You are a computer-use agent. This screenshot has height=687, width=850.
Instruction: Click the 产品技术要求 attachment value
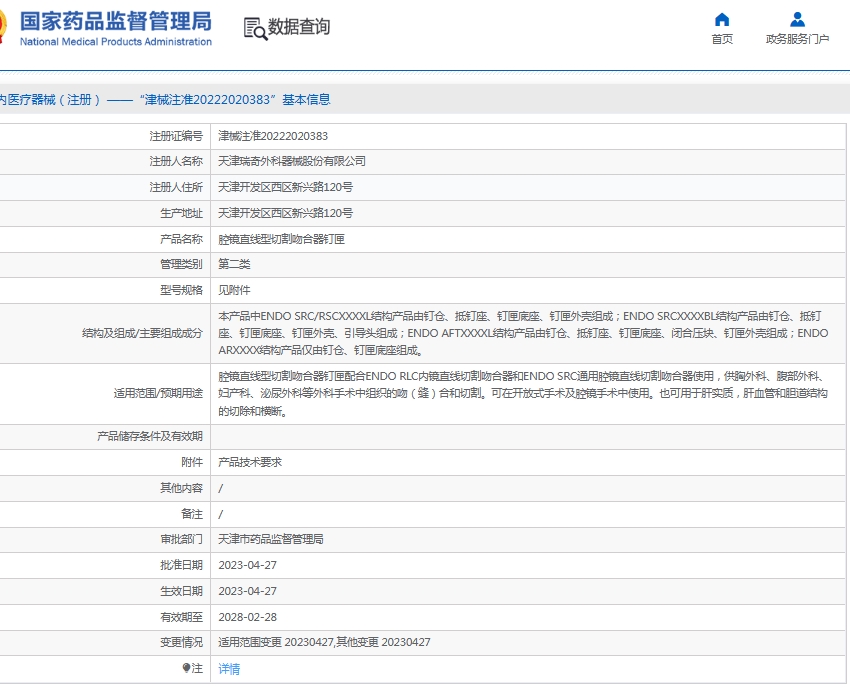[250, 463]
